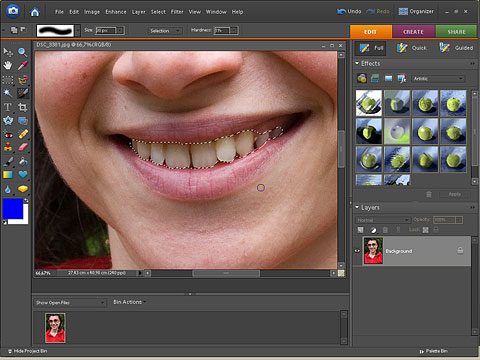Select the Zoom magnifier tool

point(22,52)
